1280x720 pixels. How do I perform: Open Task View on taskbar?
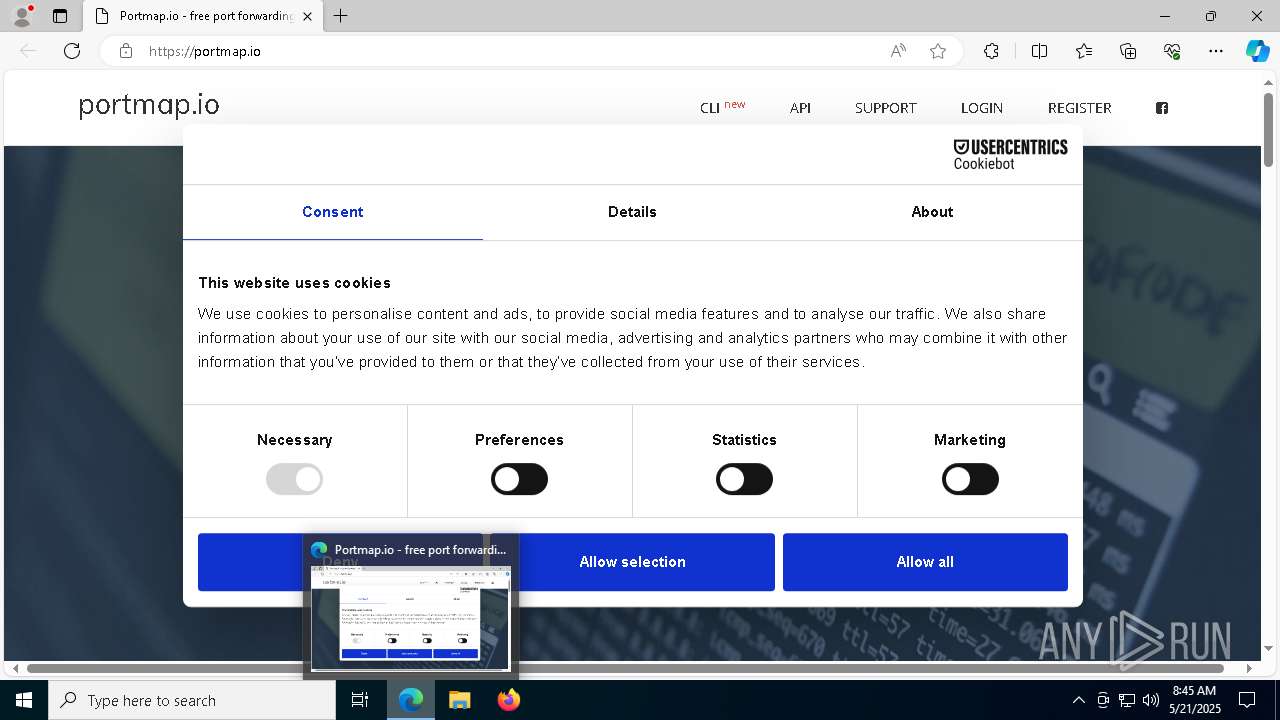coord(360,700)
